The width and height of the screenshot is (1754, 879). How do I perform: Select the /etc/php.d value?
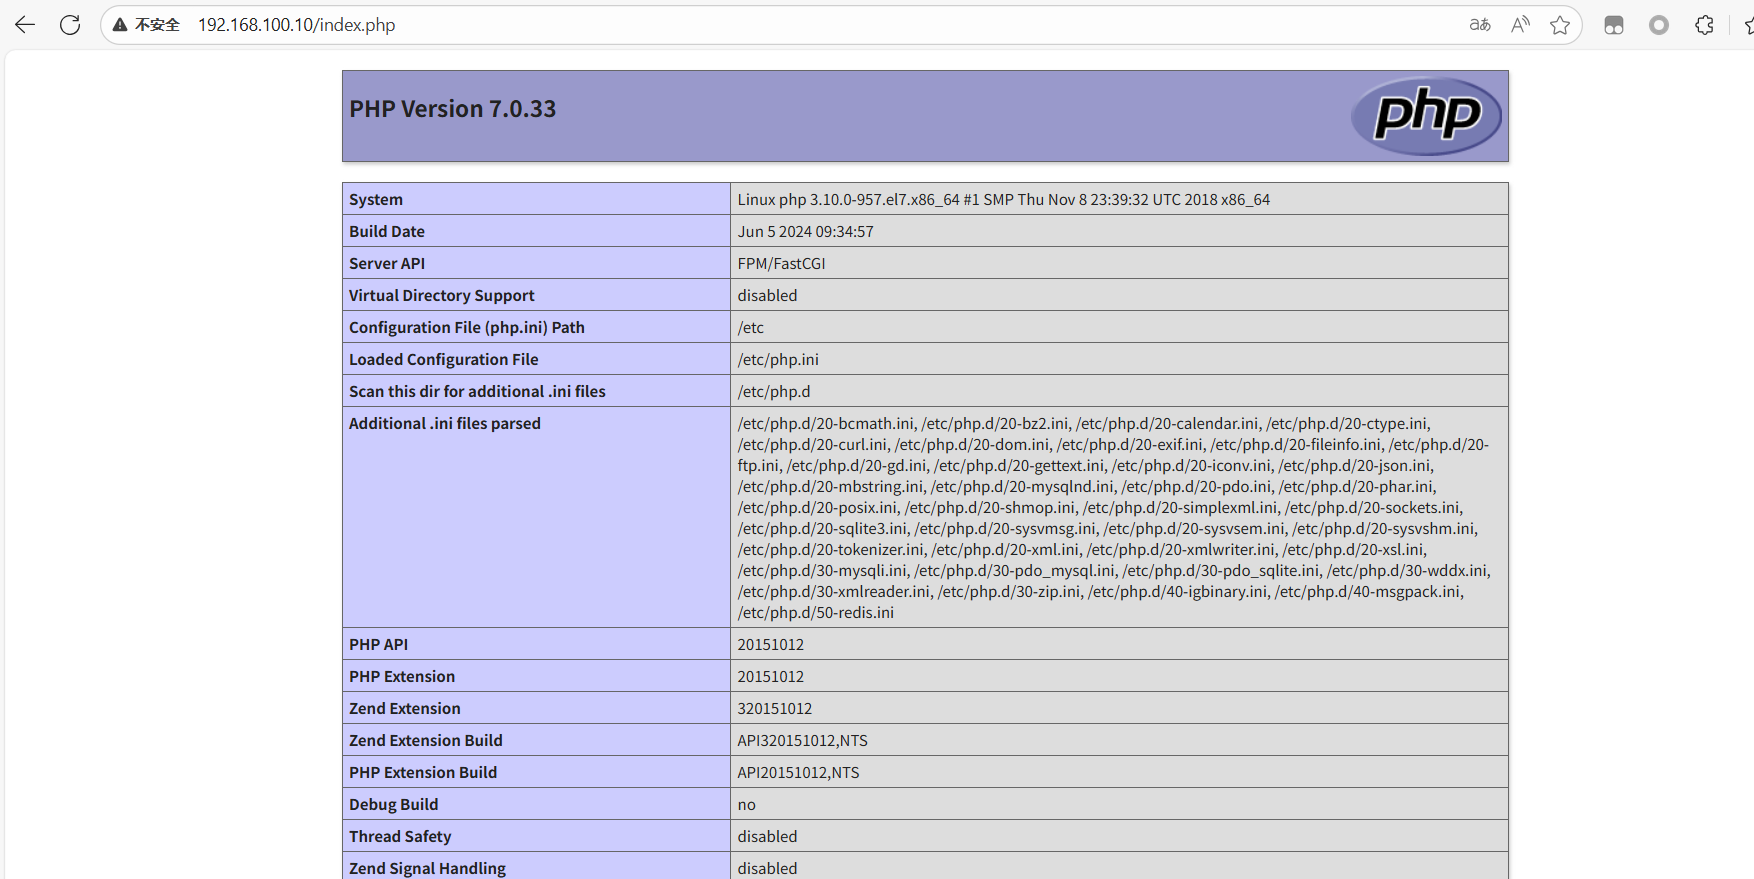tap(774, 391)
